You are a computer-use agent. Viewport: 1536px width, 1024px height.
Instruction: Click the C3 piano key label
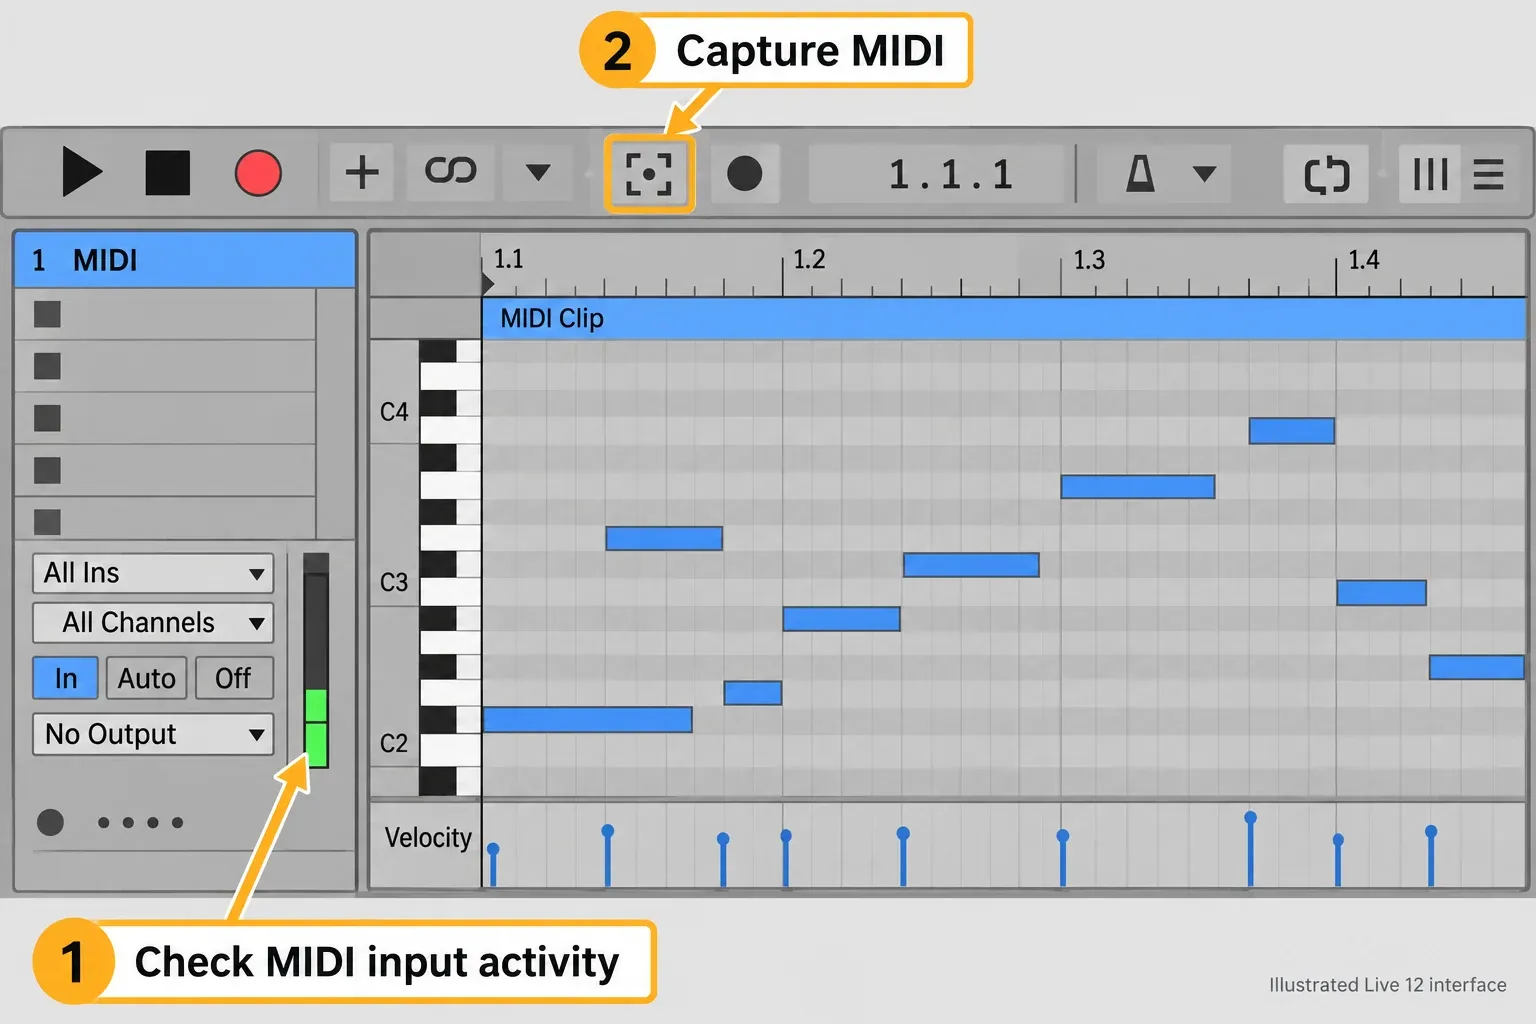[x=394, y=582]
